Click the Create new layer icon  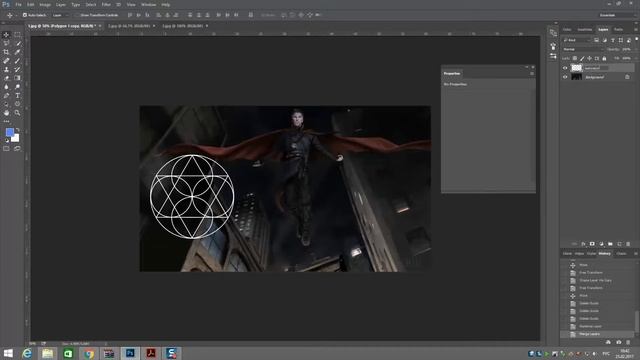[619, 244]
